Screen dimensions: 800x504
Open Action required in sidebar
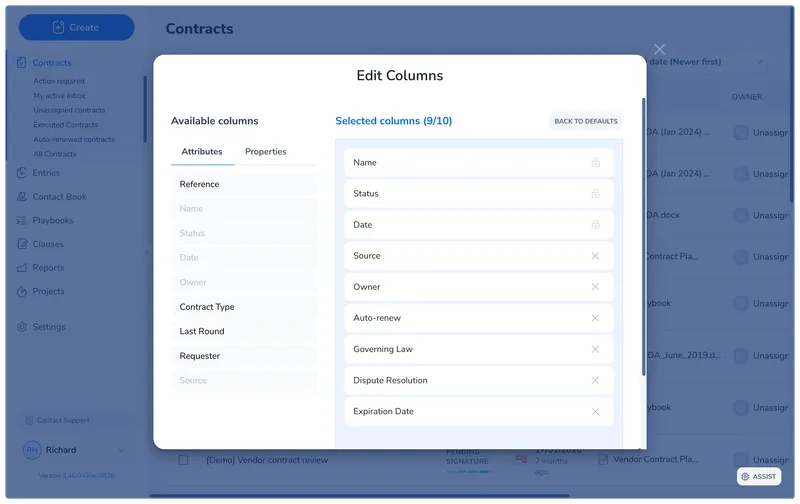pyautogui.click(x=59, y=81)
